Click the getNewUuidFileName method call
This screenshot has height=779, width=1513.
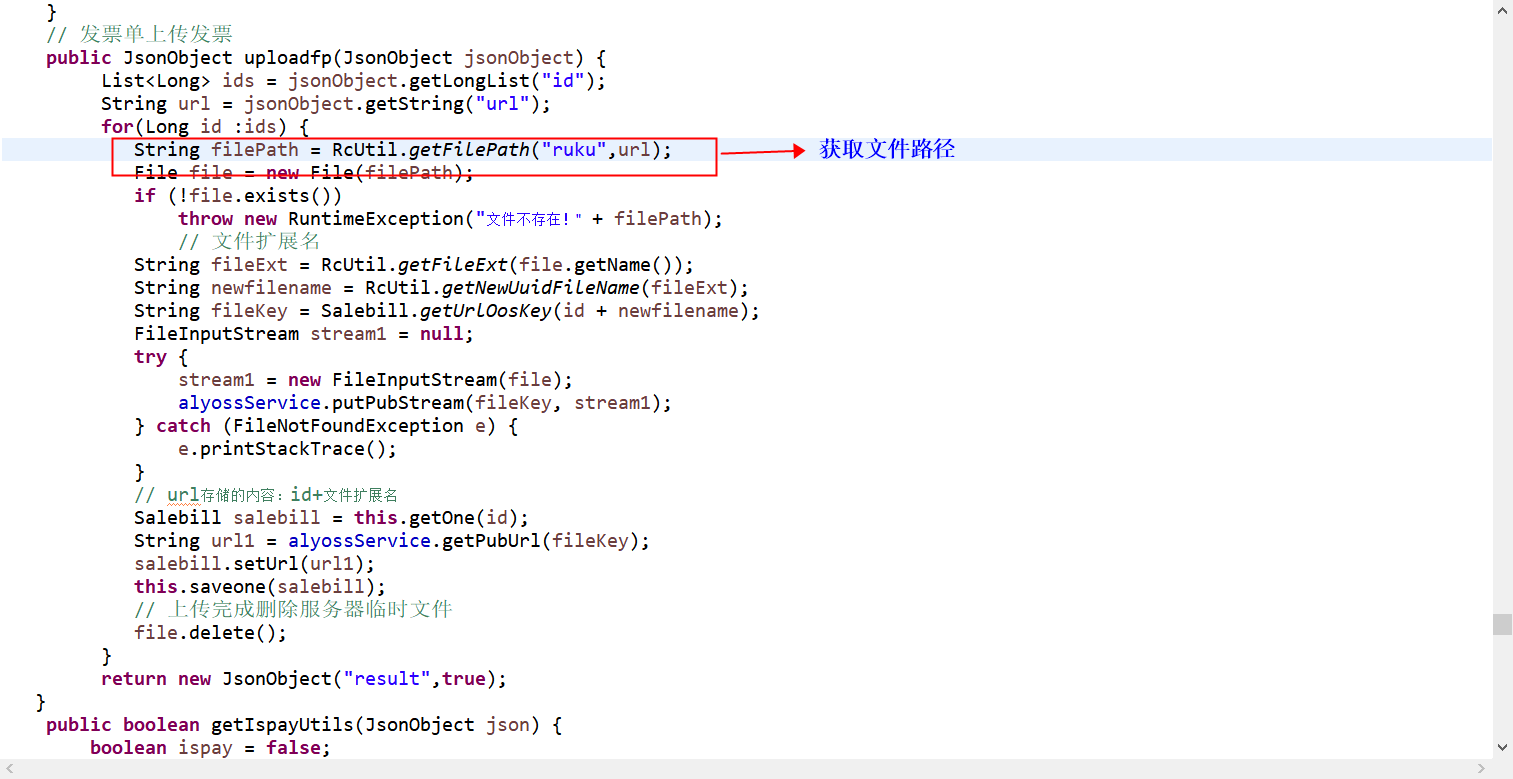541,288
